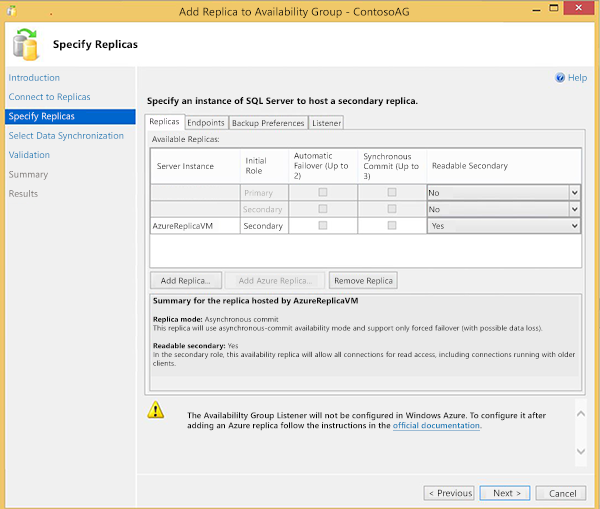Select the AzureReplicaVM server instance cell
The height and width of the screenshot is (509, 600).
[x=194, y=226]
